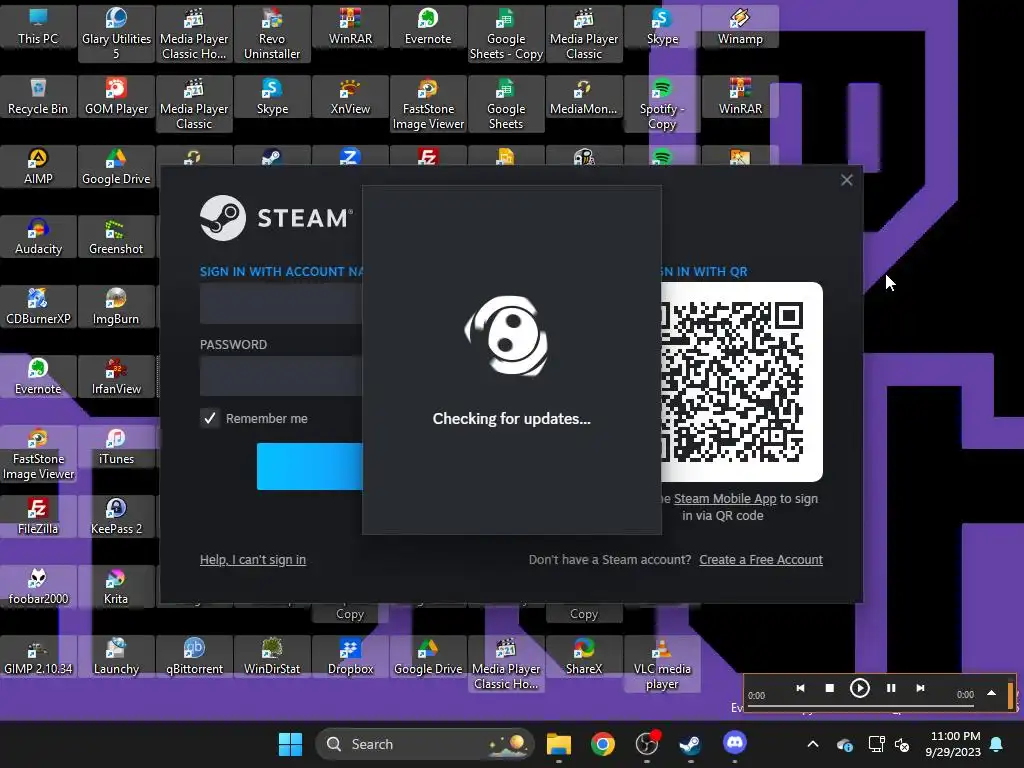This screenshot has height=768, width=1024.
Task: Open Steam from the taskbar
Action: pos(690,744)
